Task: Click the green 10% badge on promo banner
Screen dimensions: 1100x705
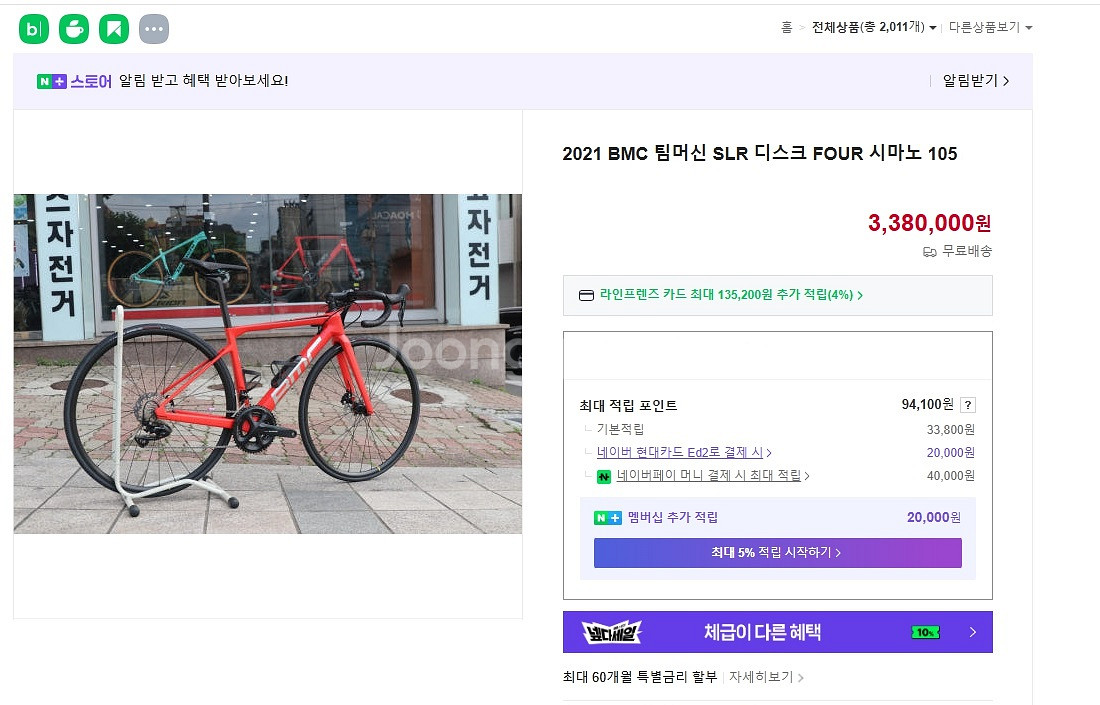Action: (924, 632)
